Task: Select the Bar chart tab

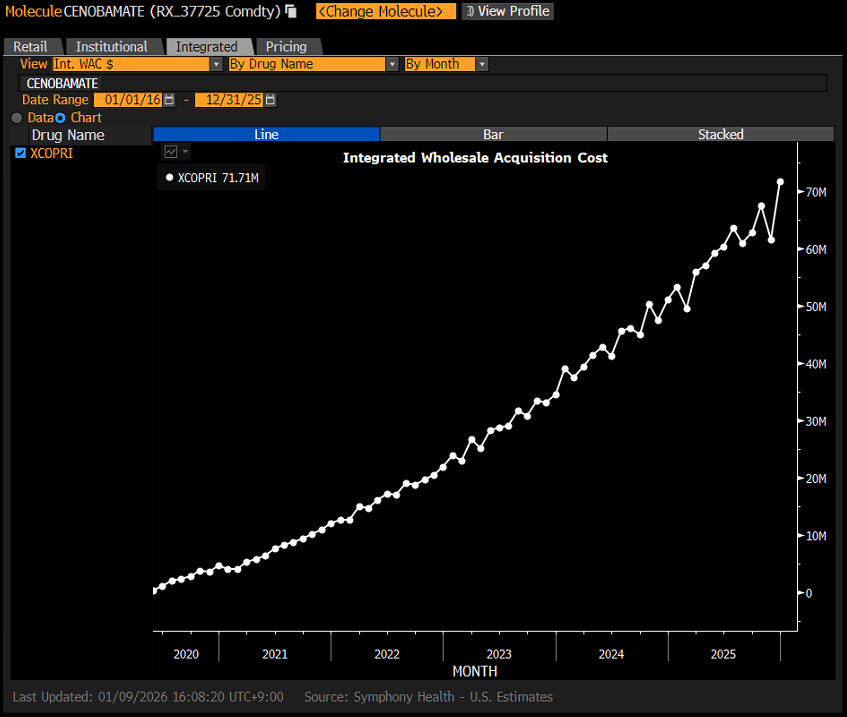Action: point(493,135)
